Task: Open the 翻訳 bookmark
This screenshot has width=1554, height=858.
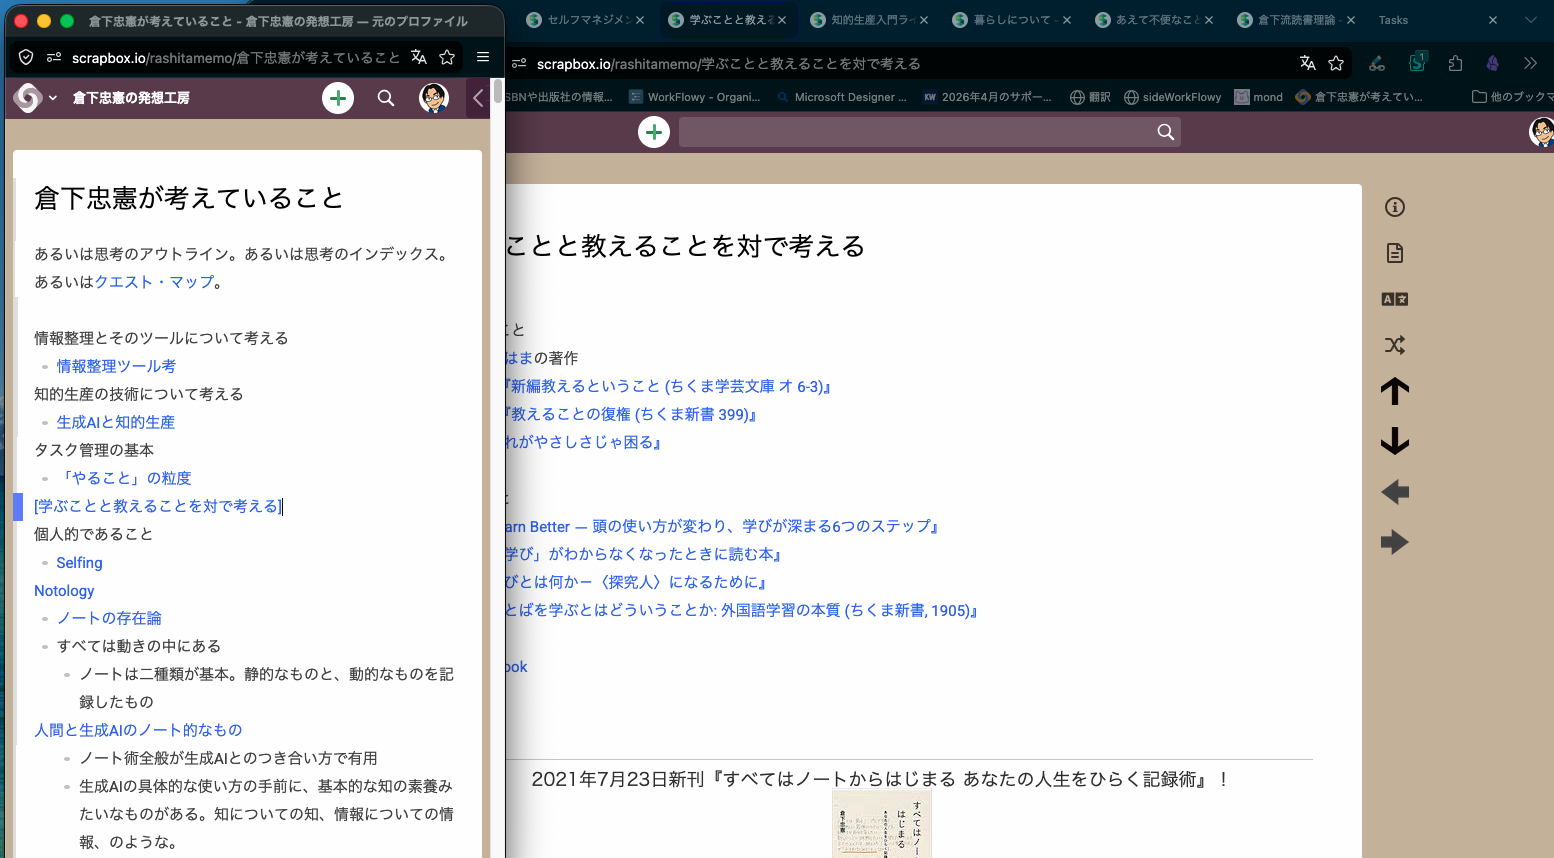Action: click(1090, 97)
